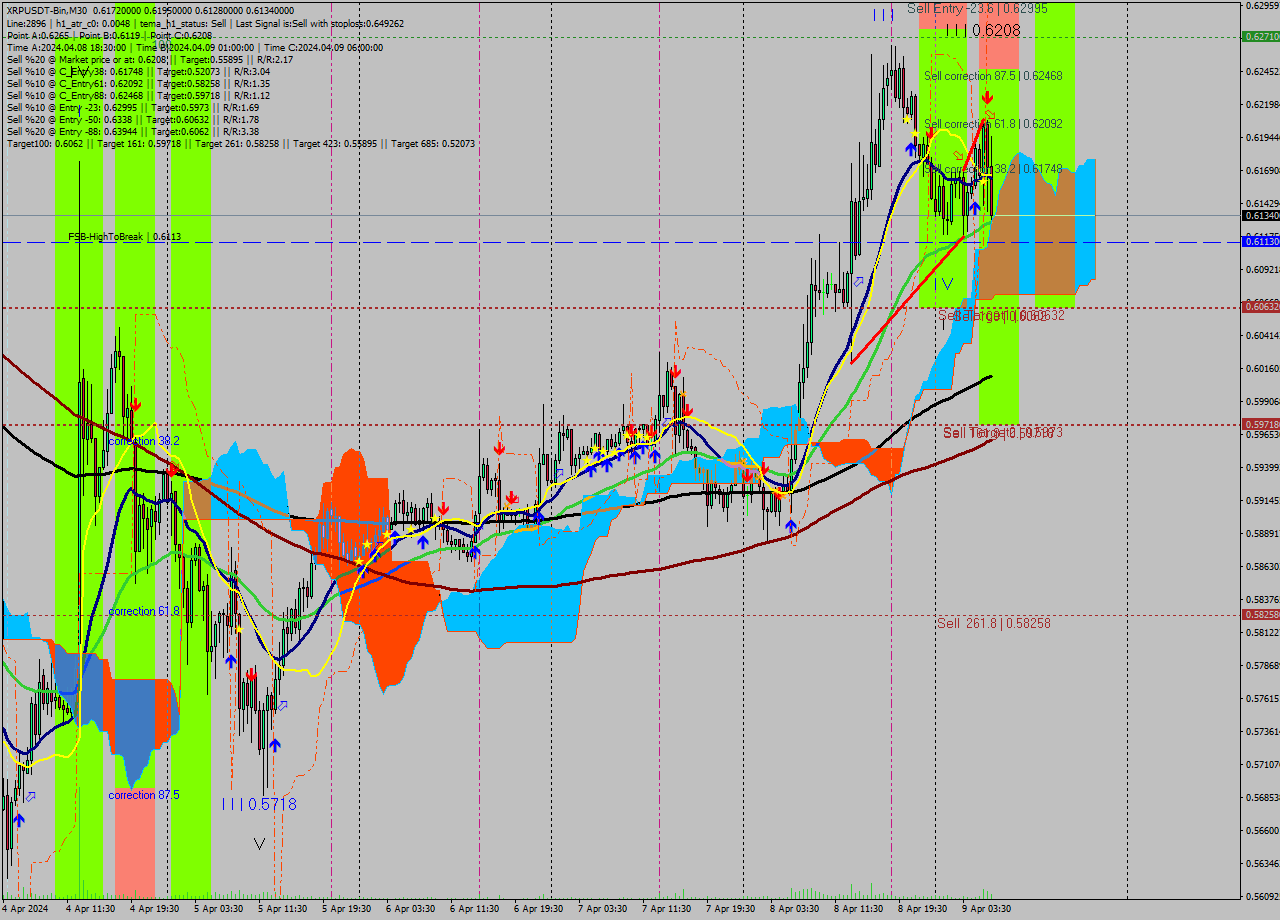Select 'Sell correction 87.5 | 0.62468' label

[993, 76]
